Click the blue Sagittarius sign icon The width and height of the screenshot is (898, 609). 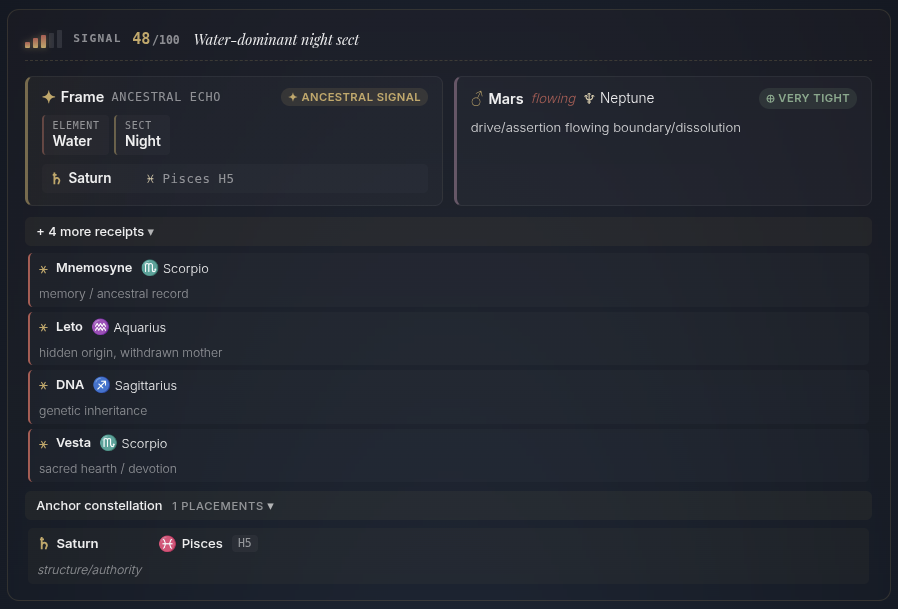coord(101,385)
